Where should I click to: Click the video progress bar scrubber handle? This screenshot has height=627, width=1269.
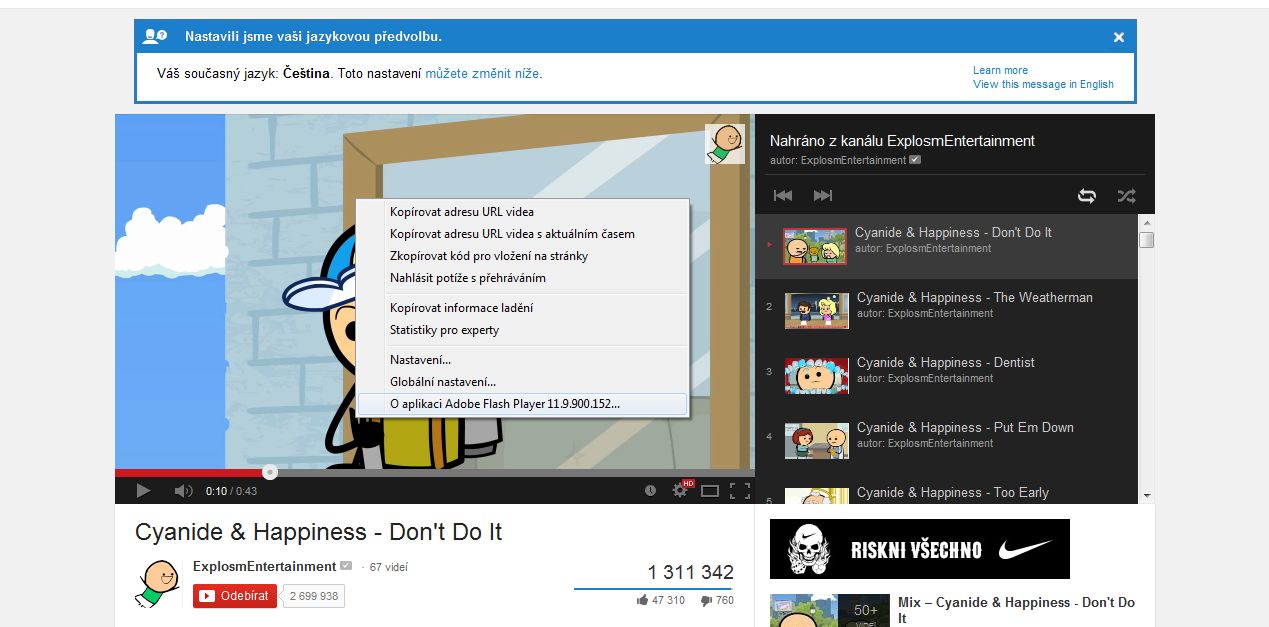point(270,472)
